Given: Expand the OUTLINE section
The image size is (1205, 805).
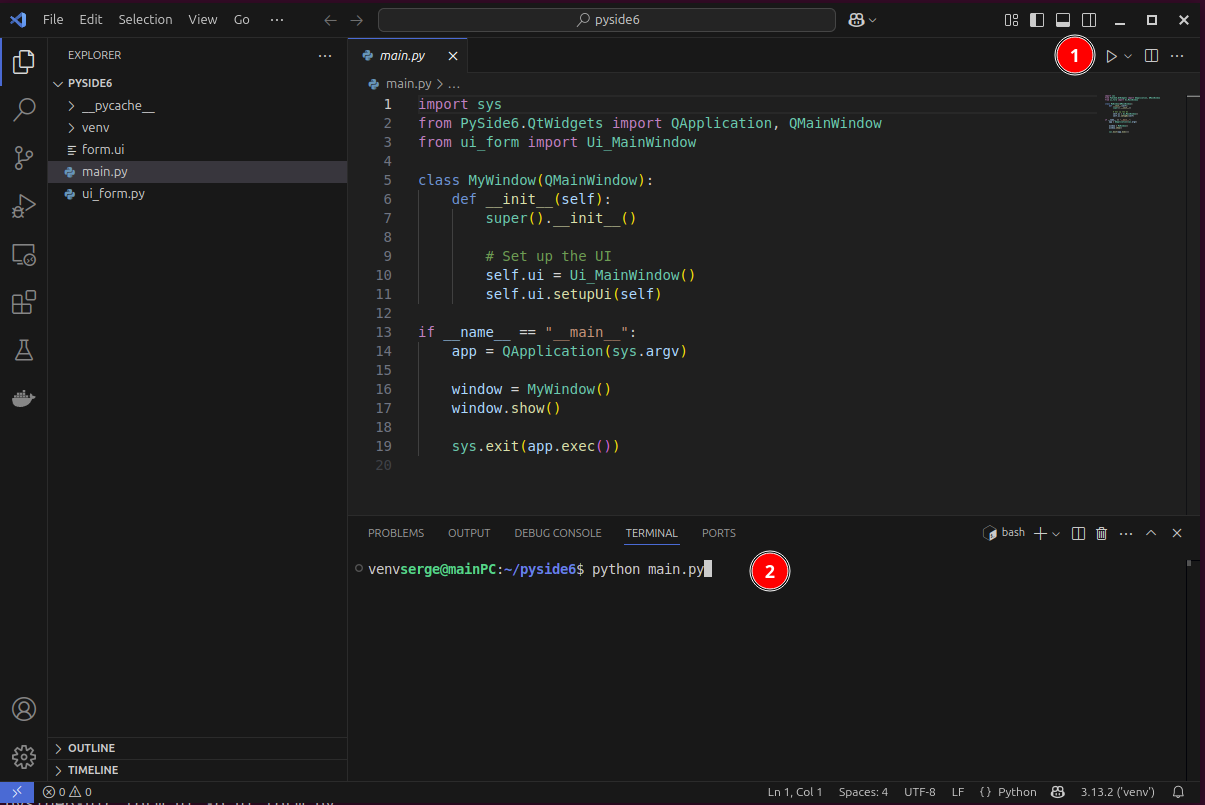Looking at the screenshot, I should tap(91, 748).
